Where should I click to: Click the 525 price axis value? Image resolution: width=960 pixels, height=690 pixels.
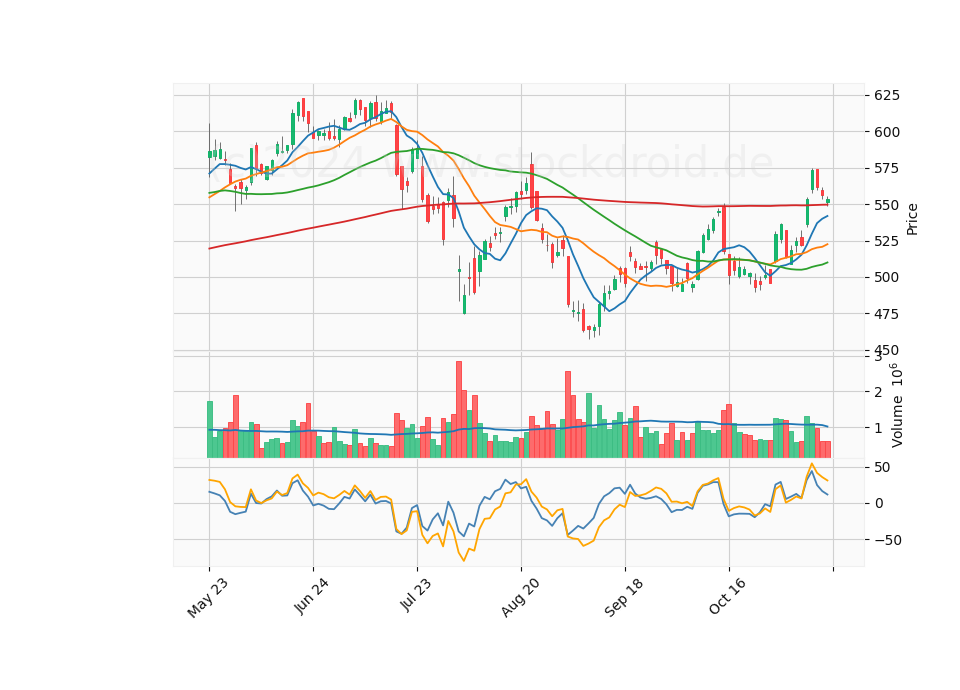coord(887,241)
